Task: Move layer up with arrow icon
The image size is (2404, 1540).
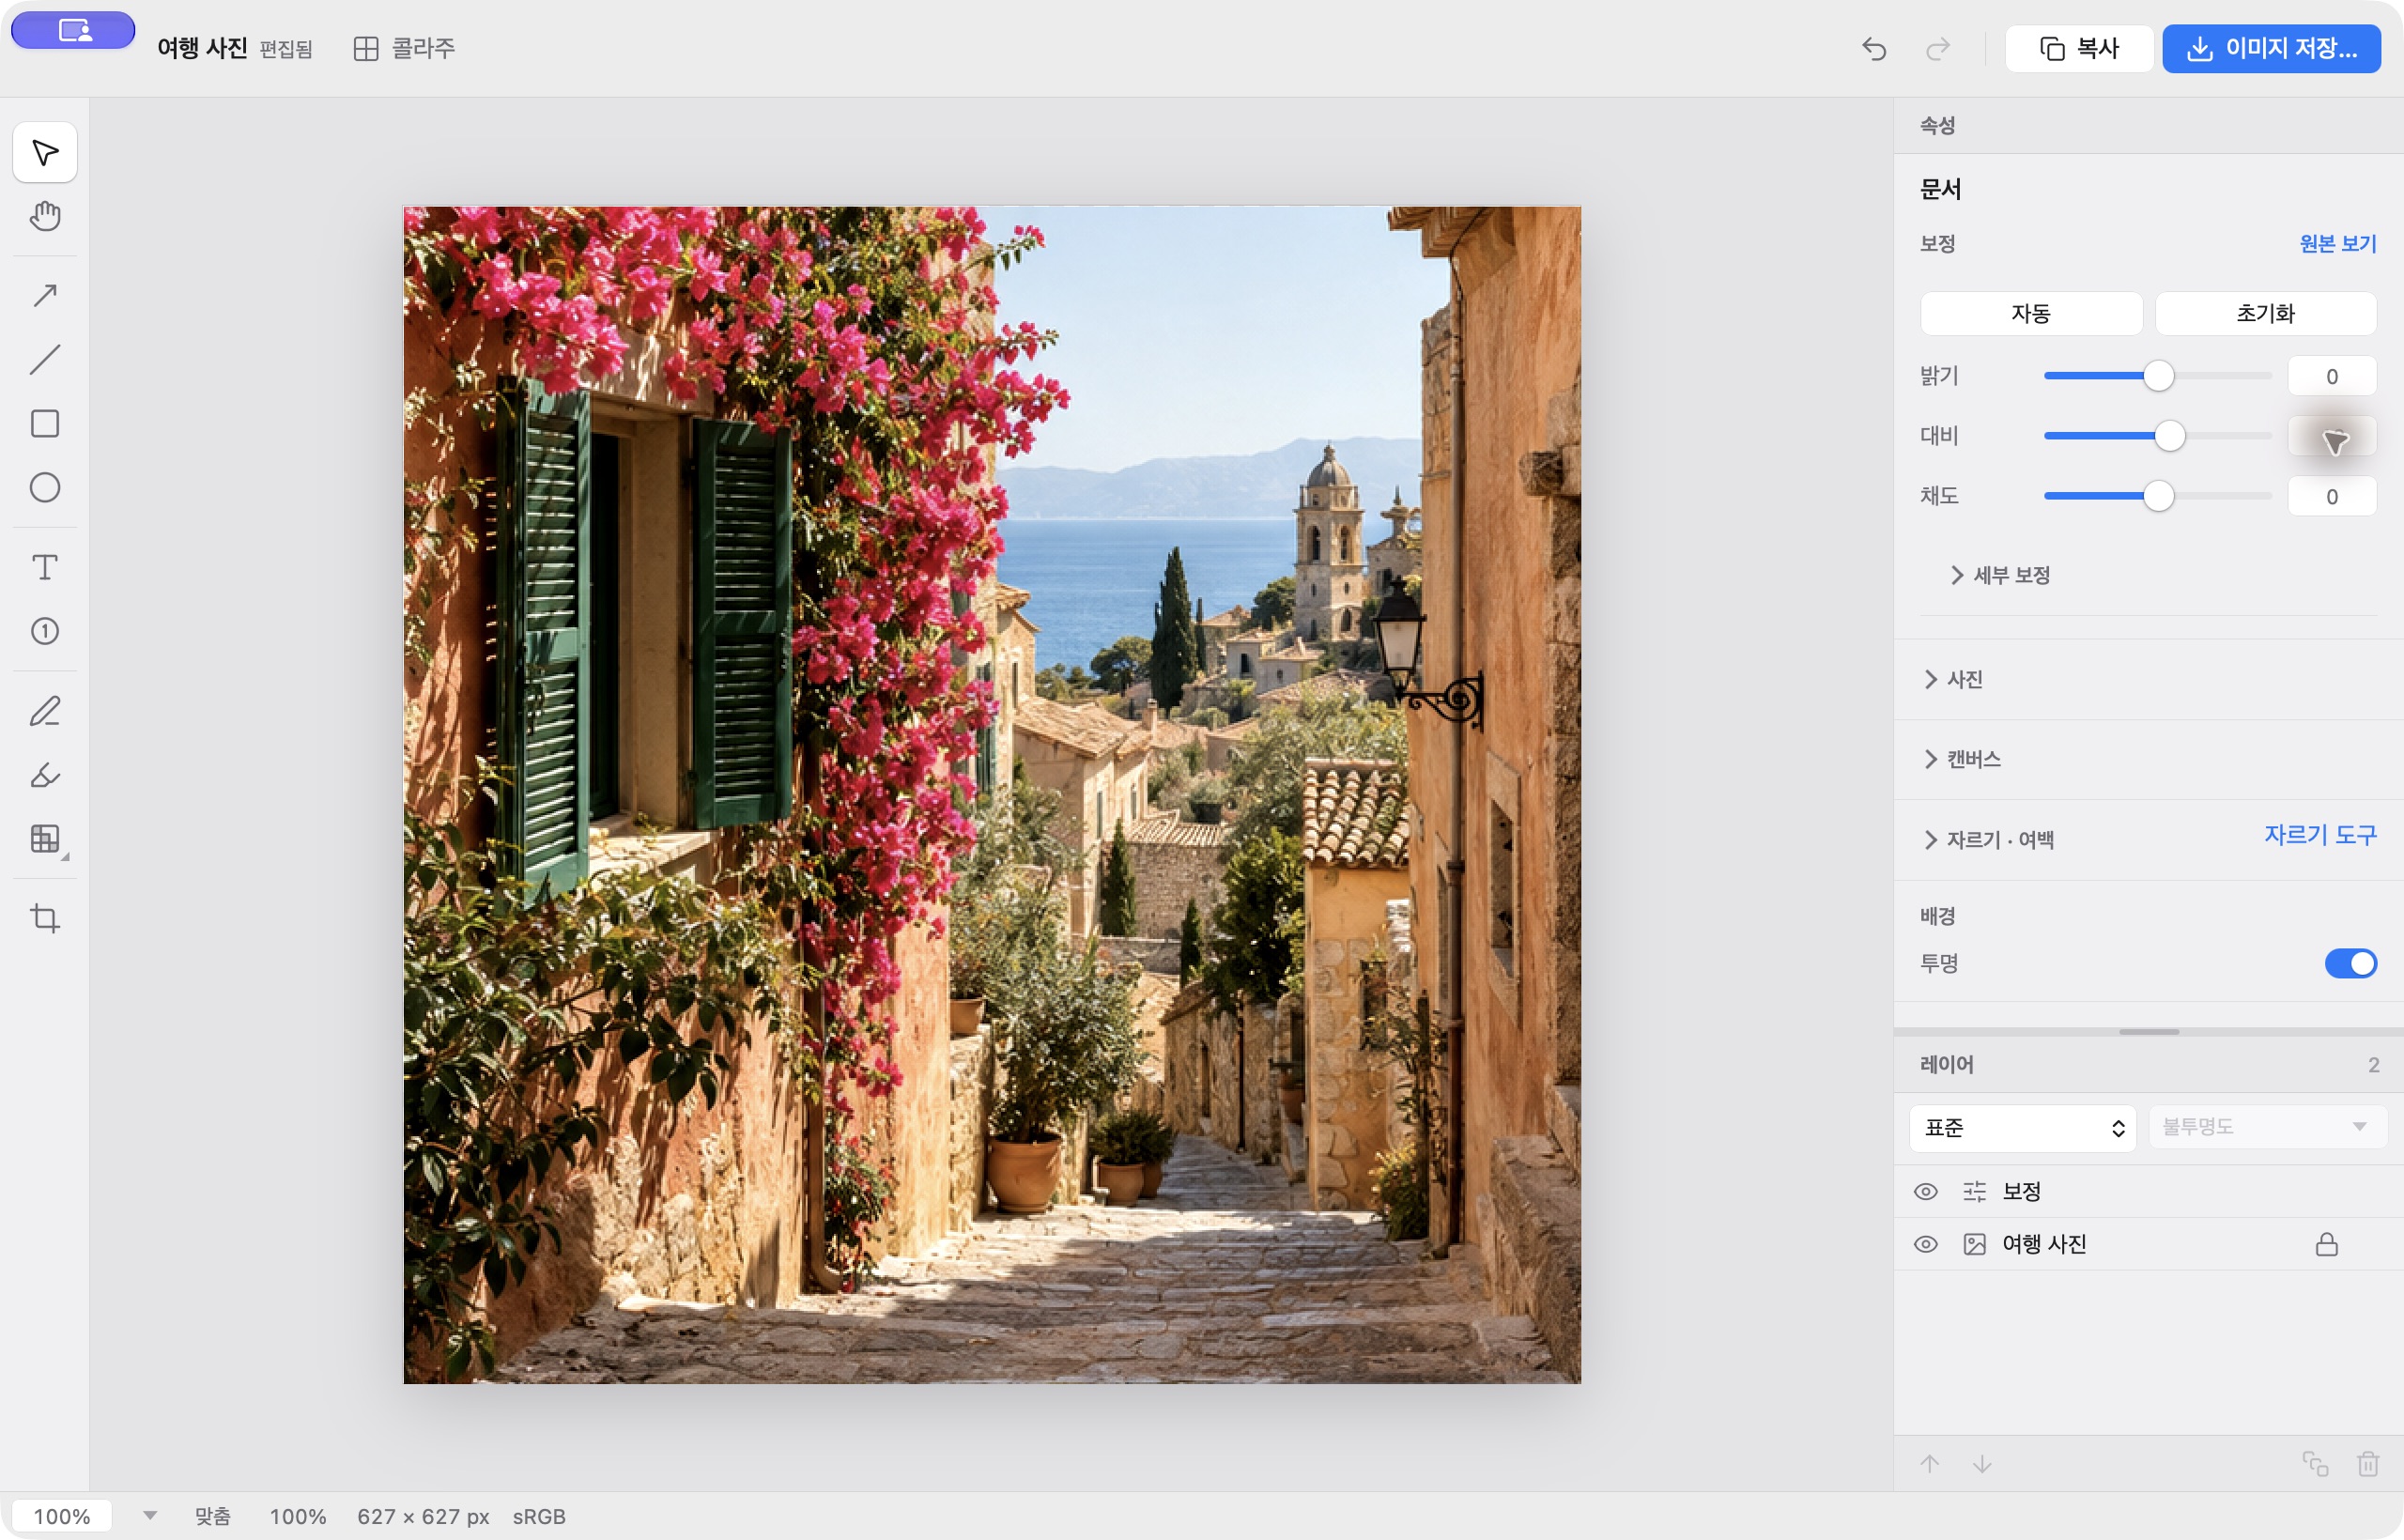Action: 1930,1464
